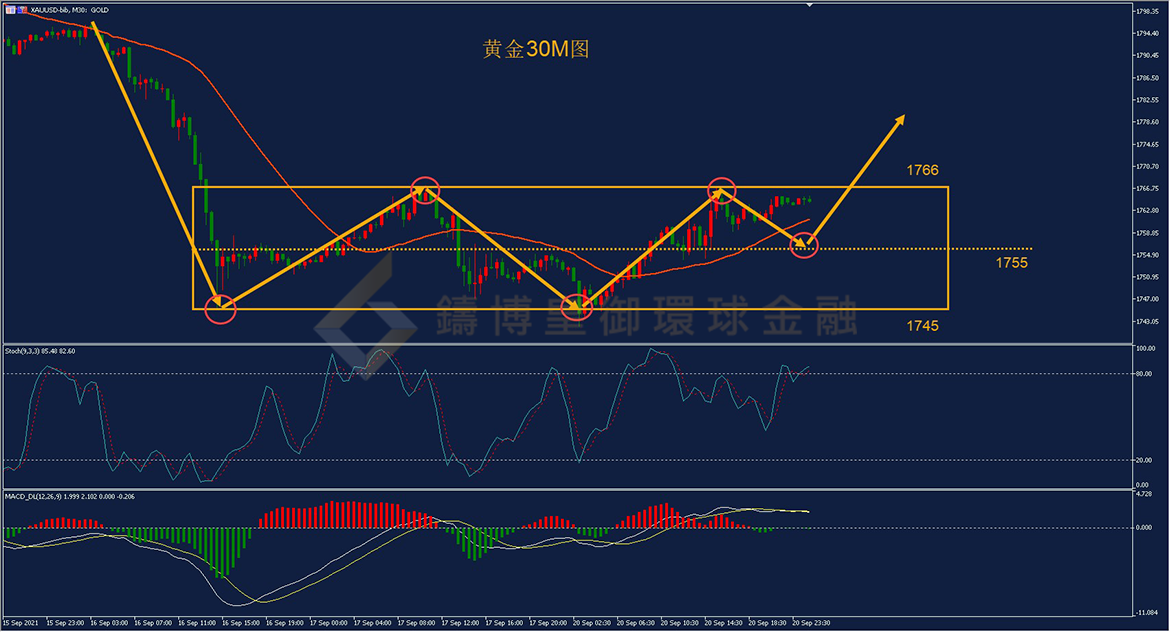
Task: Select the red circle at the first 1745 low
Action: coord(220,308)
